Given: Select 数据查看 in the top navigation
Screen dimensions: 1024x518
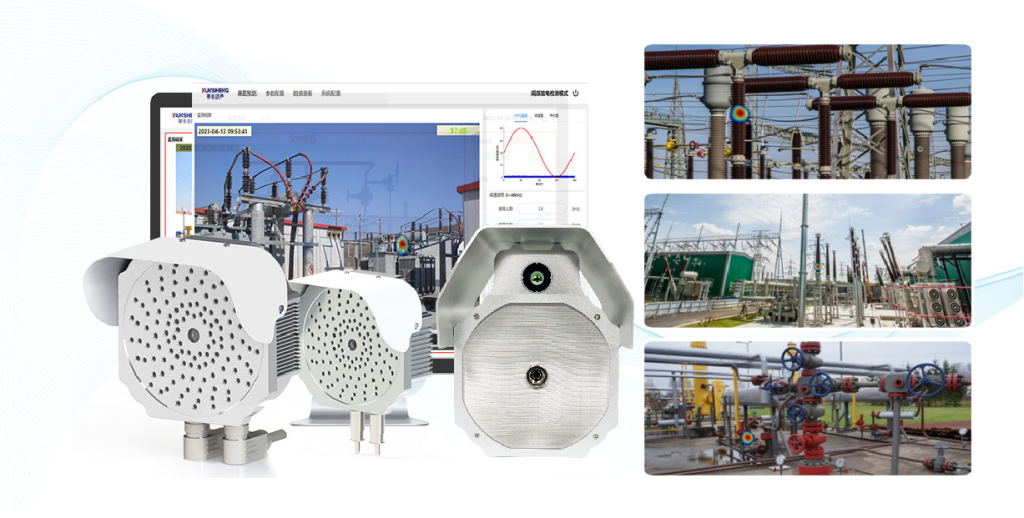Looking at the screenshot, I should 303,93.
